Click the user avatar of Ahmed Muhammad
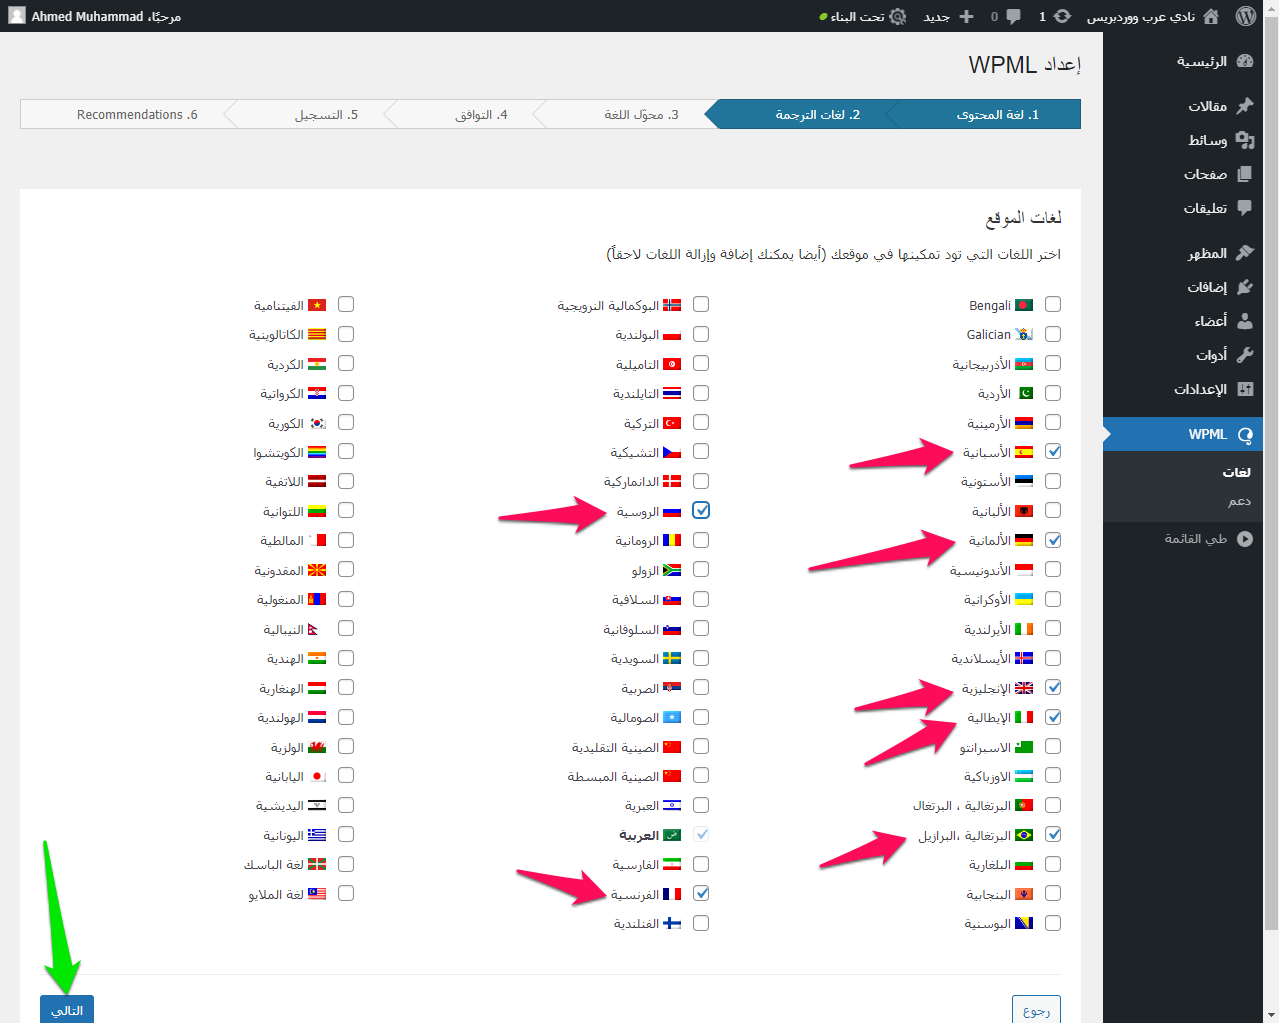 point(17,16)
